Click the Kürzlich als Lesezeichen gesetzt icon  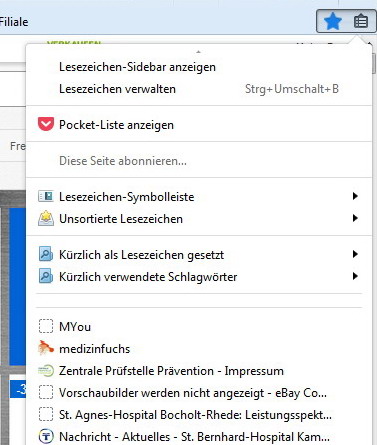(46, 254)
